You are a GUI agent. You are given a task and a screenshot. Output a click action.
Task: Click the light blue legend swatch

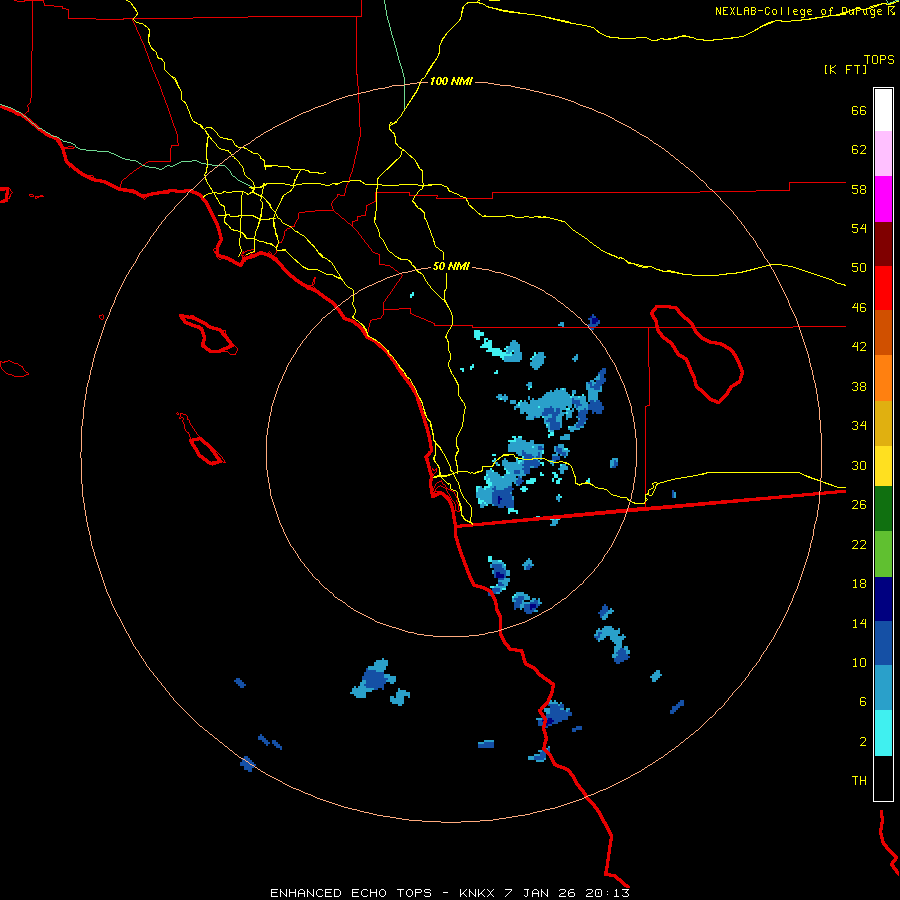tap(883, 687)
